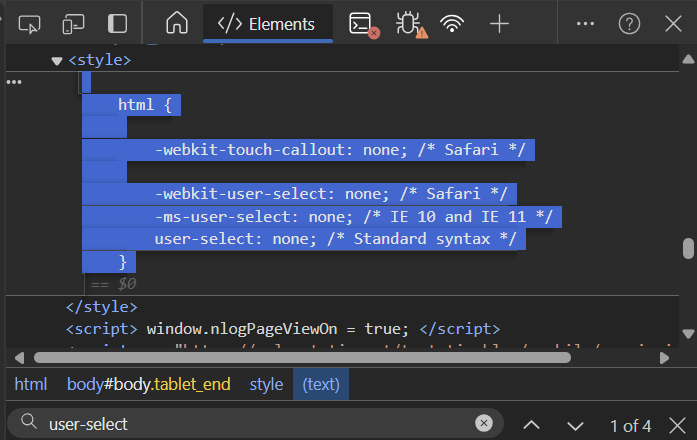Open the Console tool with error badge
697x440 pixels.
point(364,25)
